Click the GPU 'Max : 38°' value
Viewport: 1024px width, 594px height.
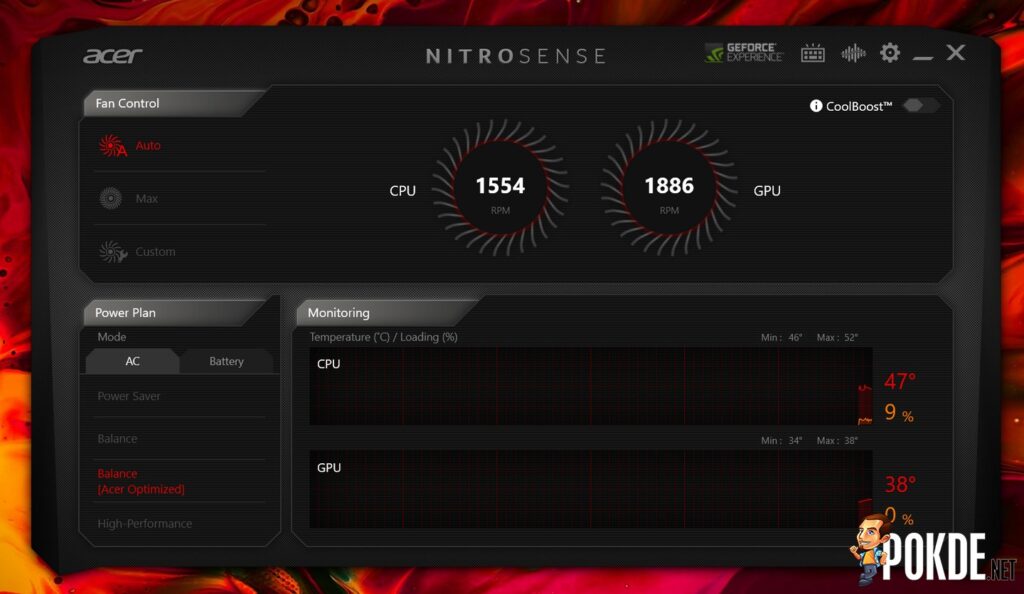point(837,441)
